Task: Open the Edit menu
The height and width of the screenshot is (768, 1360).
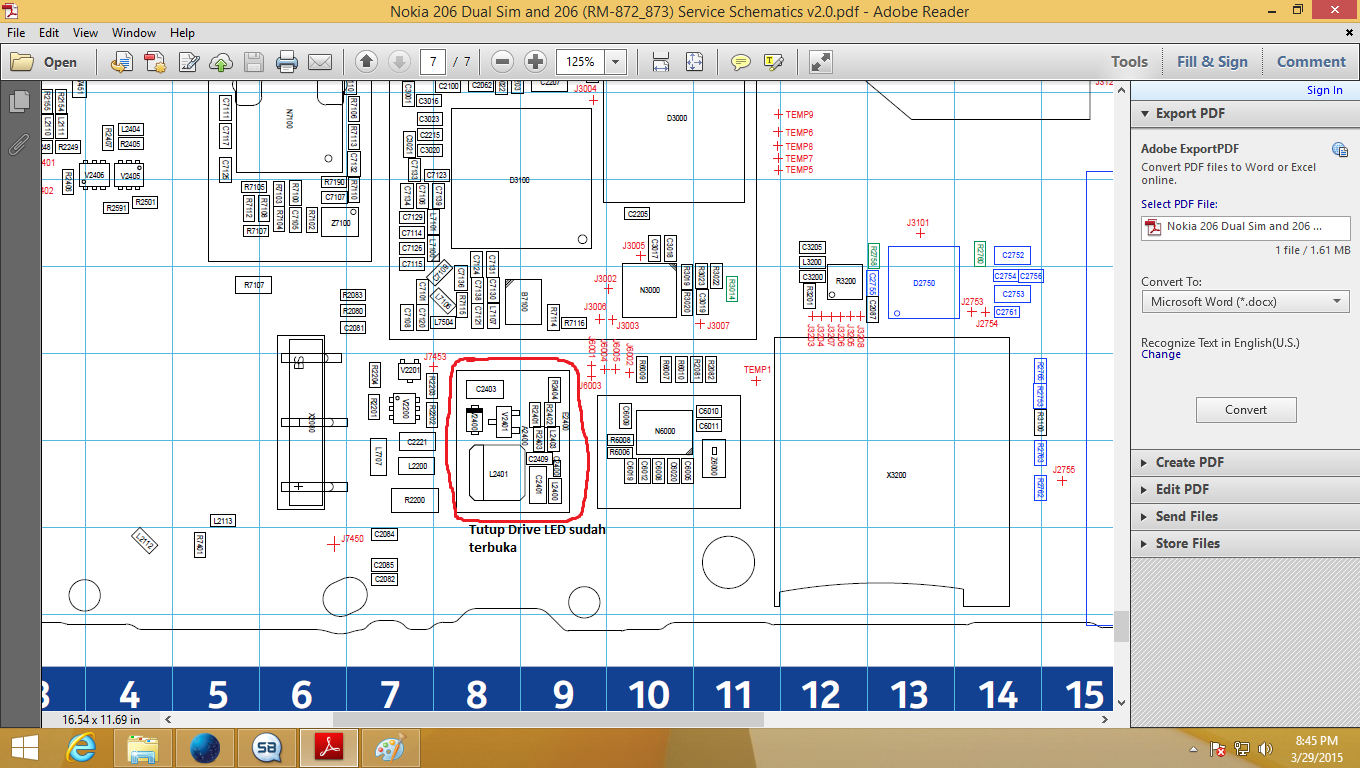Action: coord(49,33)
